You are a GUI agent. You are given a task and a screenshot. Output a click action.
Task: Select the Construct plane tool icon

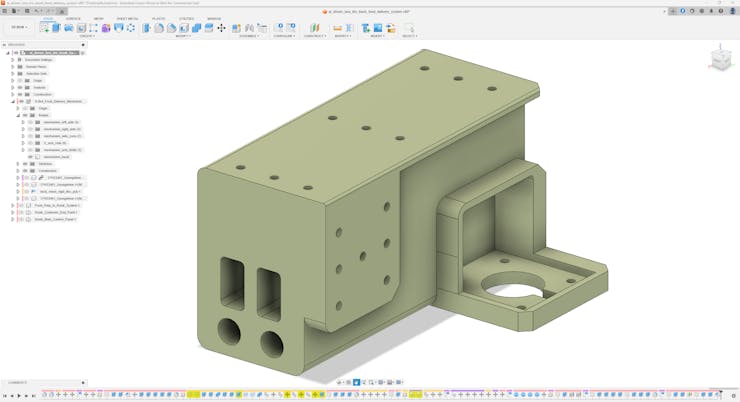tap(313, 28)
